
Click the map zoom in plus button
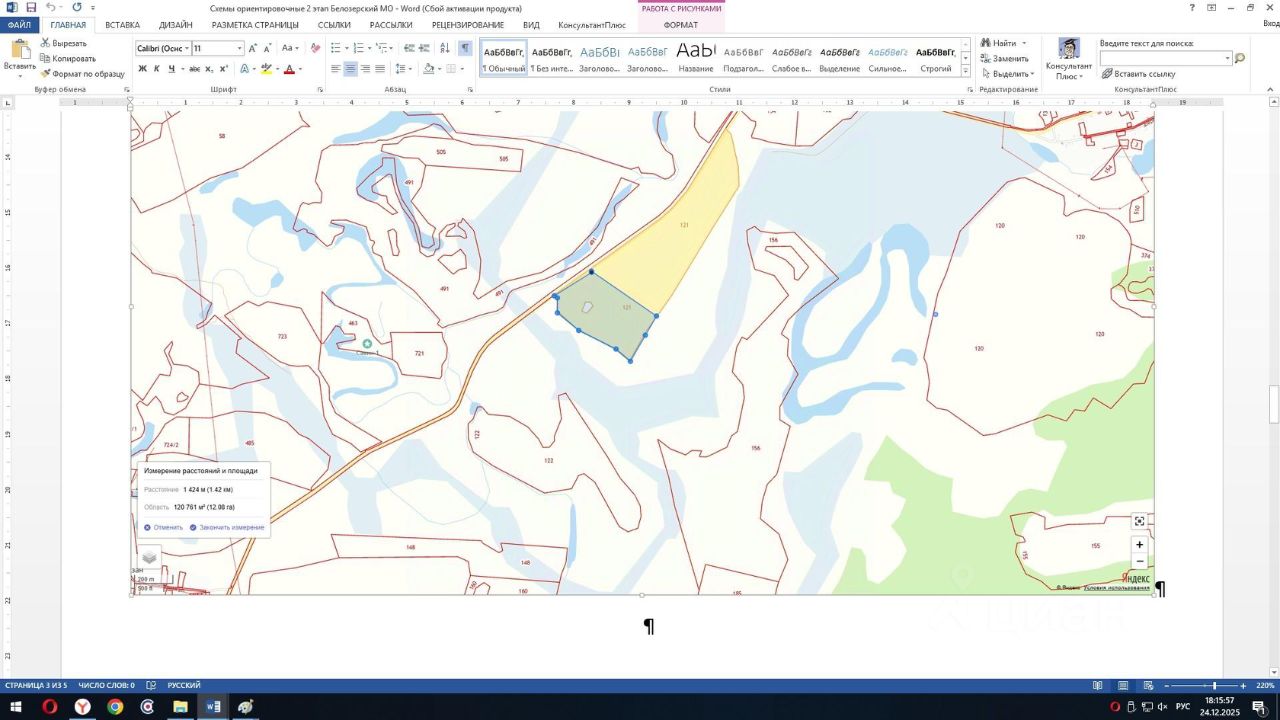point(1139,545)
